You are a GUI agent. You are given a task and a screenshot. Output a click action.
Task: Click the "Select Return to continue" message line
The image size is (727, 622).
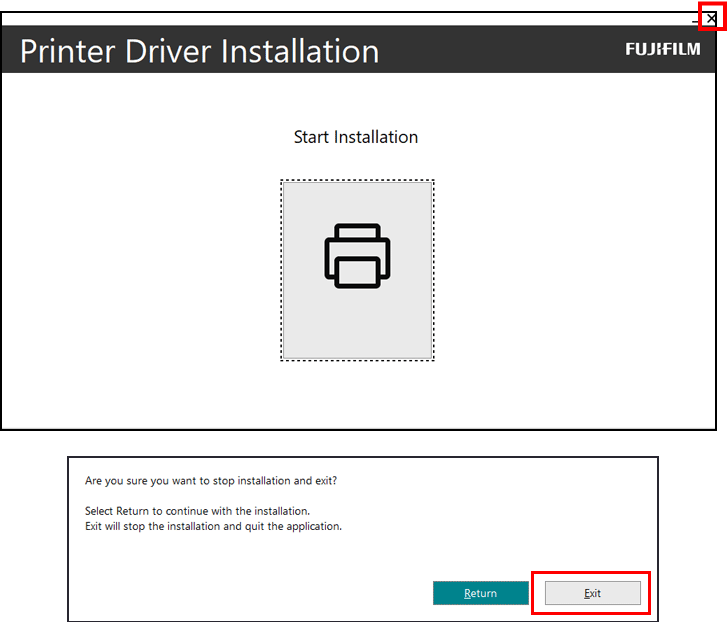(197, 511)
